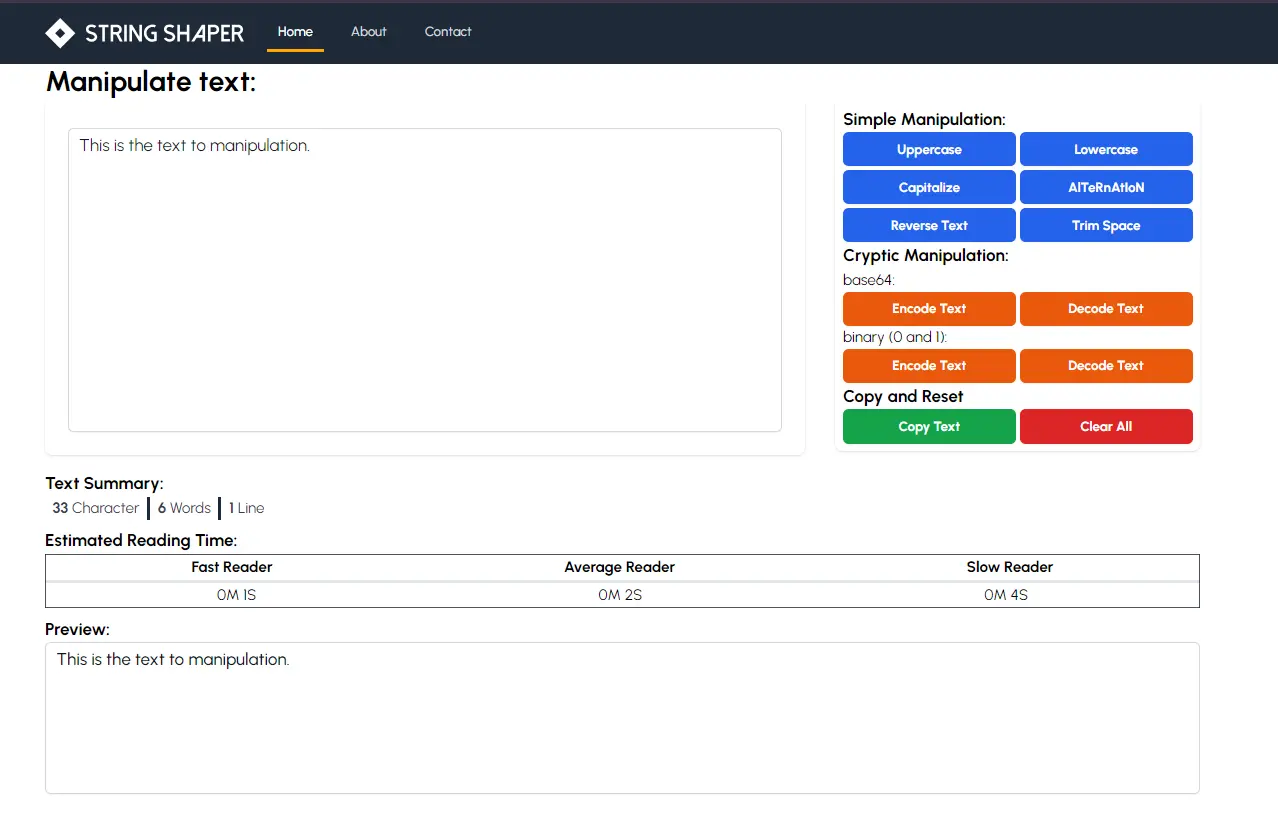The height and width of the screenshot is (829, 1278).
Task: Click the 'Cryptic Manipulation:' label
Action: (926, 255)
